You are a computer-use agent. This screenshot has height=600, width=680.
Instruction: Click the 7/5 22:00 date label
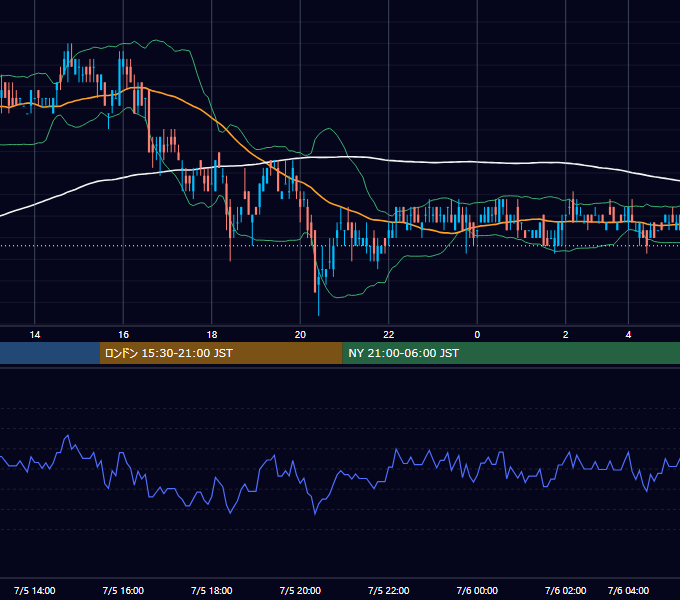pos(389,590)
